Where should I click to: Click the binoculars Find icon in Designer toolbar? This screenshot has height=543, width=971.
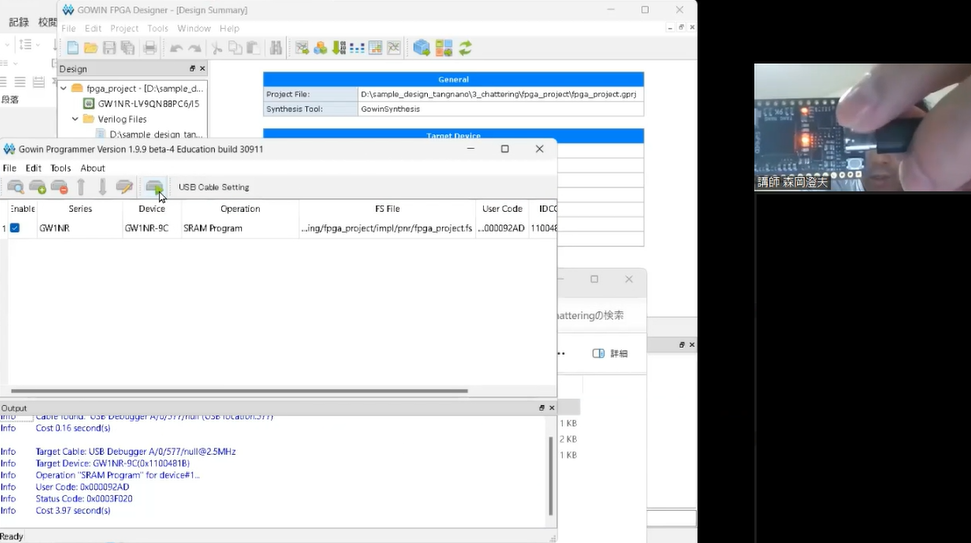pyautogui.click(x=275, y=48)
